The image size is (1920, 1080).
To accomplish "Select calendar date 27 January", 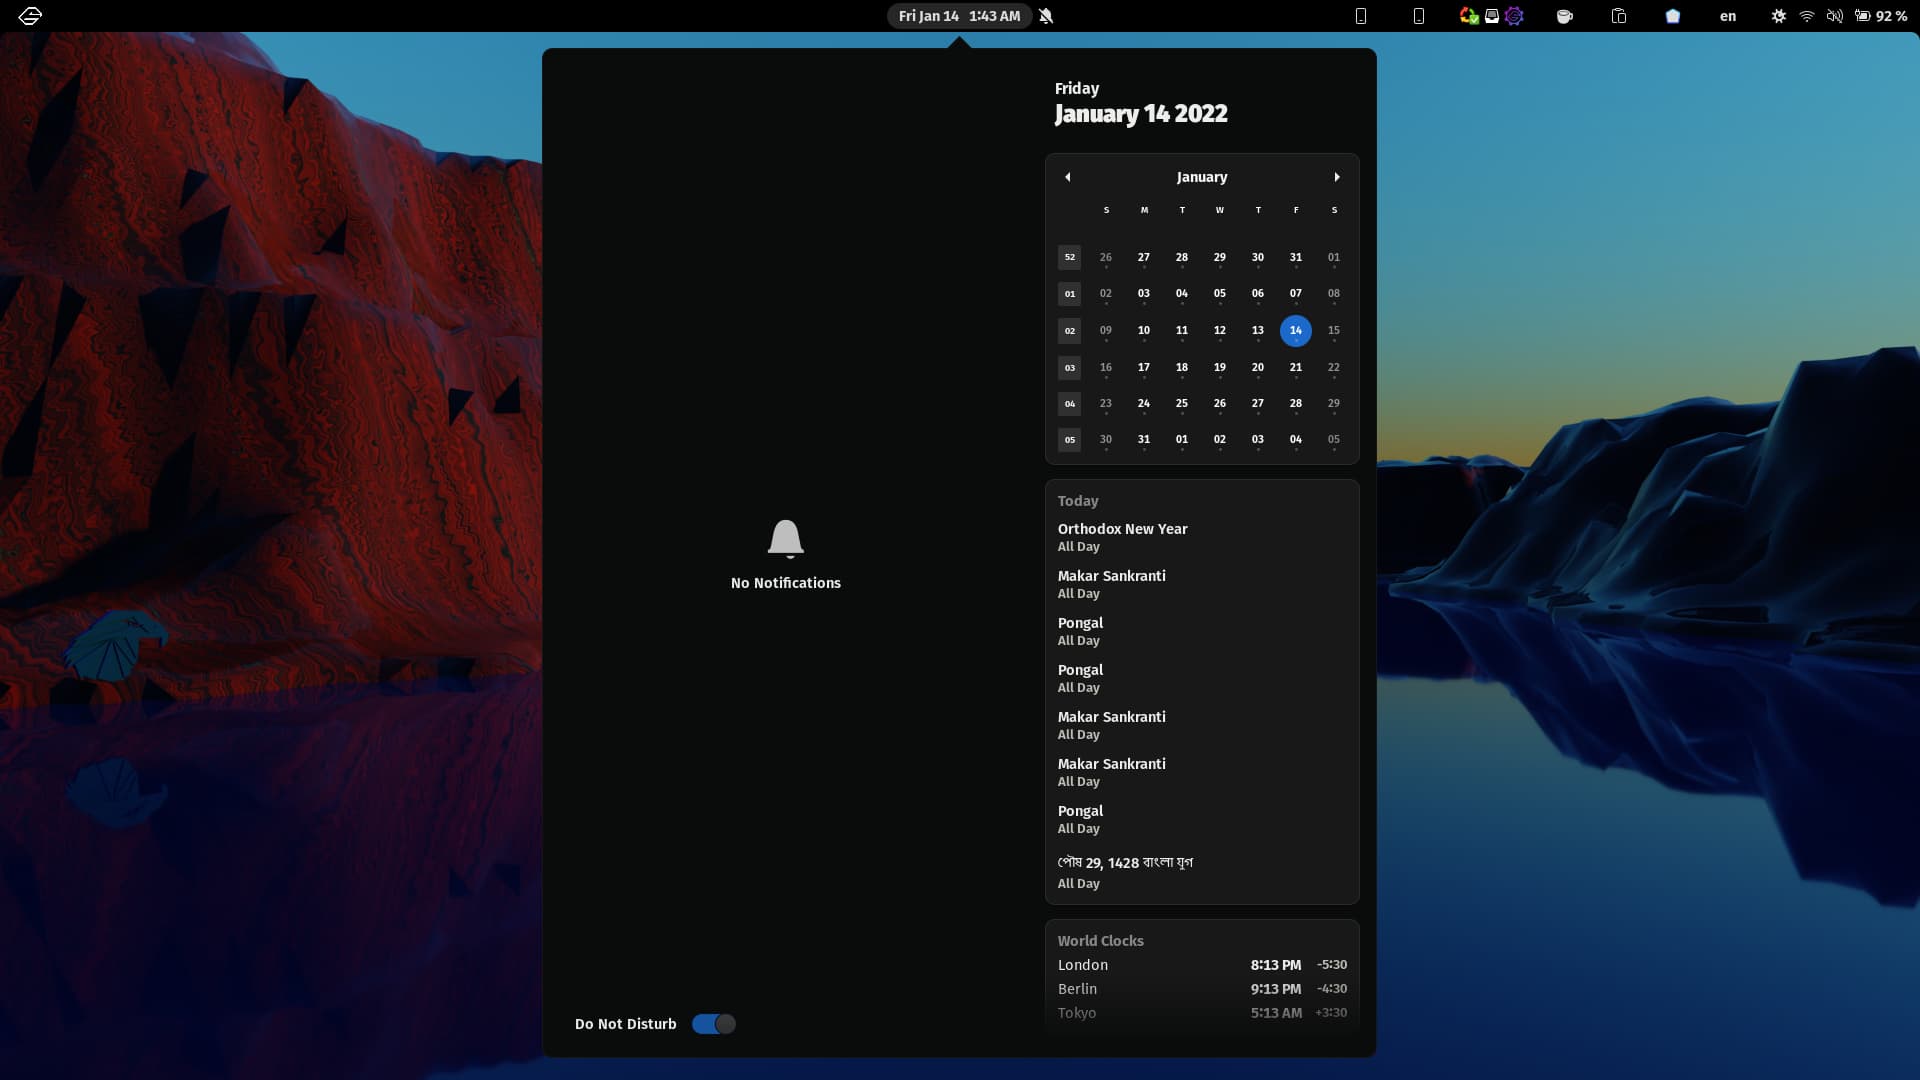I will click(1257, 402).
